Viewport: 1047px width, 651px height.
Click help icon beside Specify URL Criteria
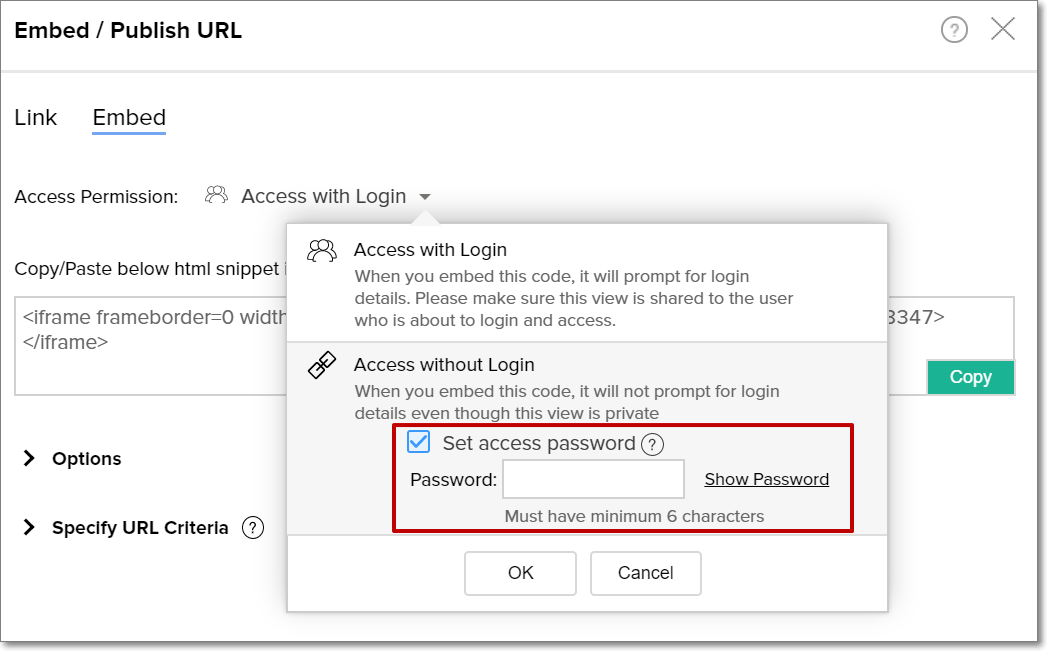253,528
